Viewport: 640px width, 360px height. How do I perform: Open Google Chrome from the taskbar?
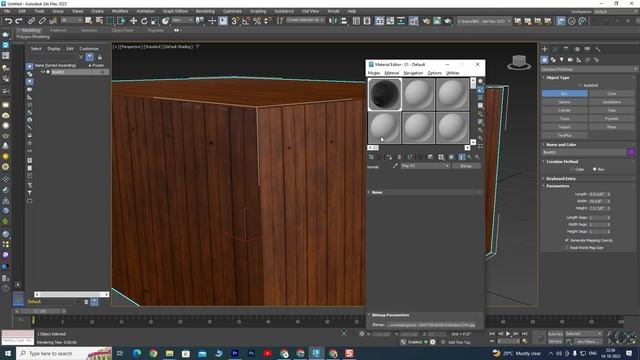click(153, 353)
